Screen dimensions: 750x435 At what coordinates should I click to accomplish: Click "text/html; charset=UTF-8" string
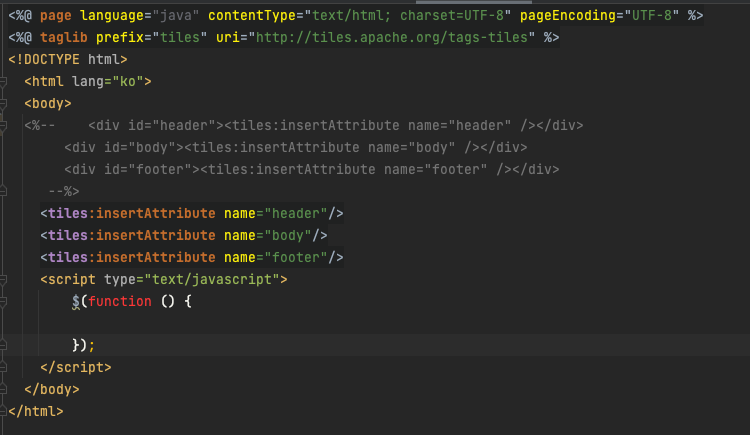(408, 16)
